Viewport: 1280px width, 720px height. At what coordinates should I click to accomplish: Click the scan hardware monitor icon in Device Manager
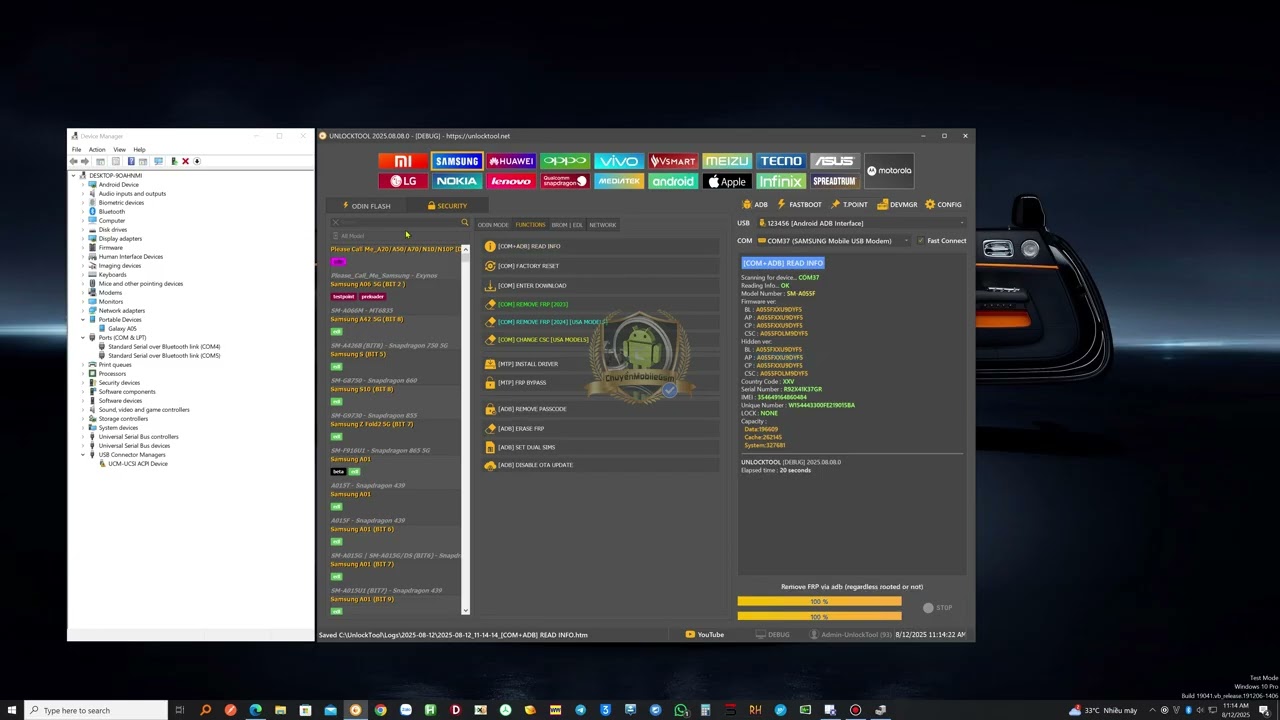coord(158,161)
